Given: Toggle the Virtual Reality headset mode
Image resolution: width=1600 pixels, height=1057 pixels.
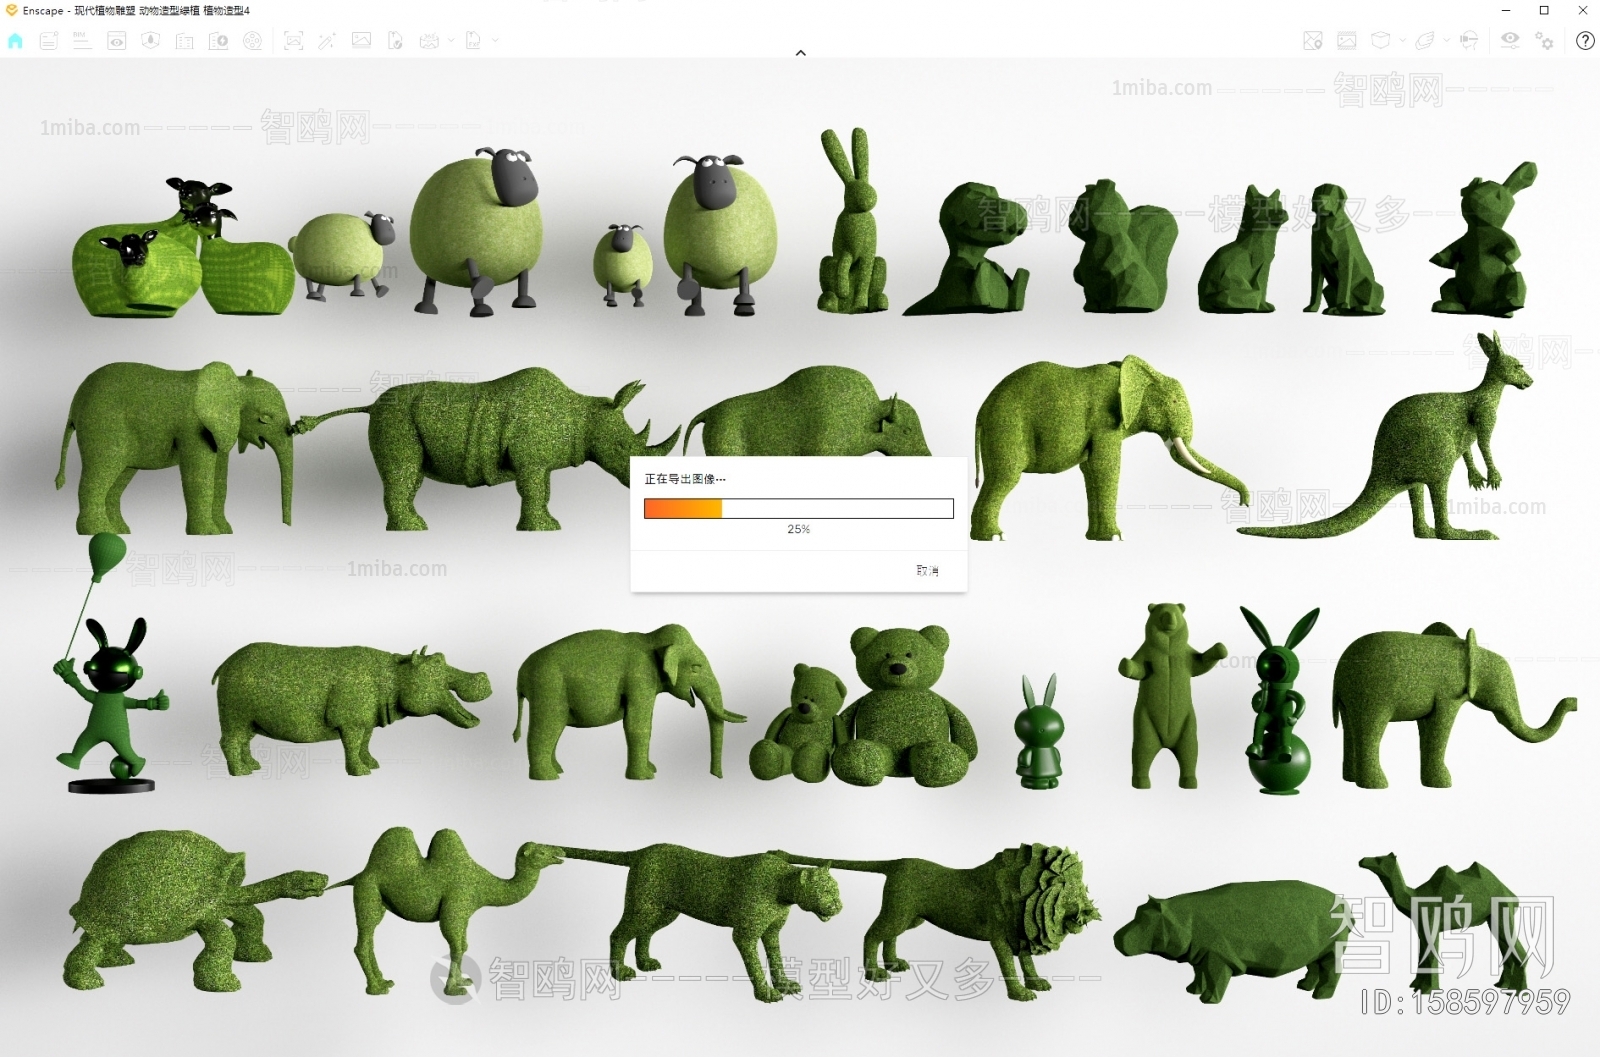Looking at the screenshot, I should [x=1469, y=41].
